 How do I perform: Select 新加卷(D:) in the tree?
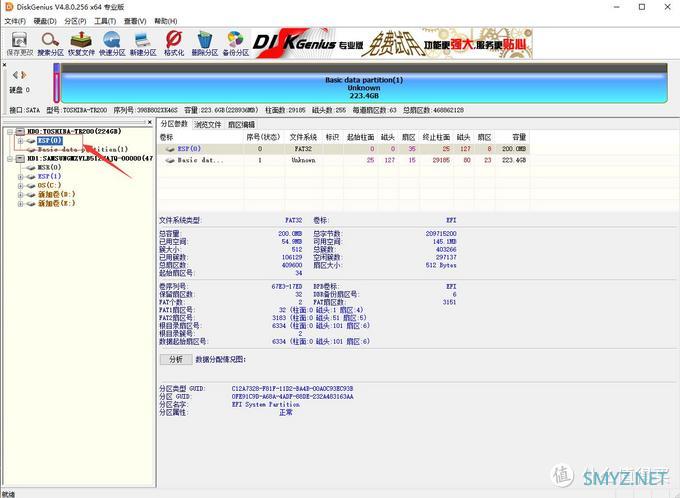(x=56, y=195)
